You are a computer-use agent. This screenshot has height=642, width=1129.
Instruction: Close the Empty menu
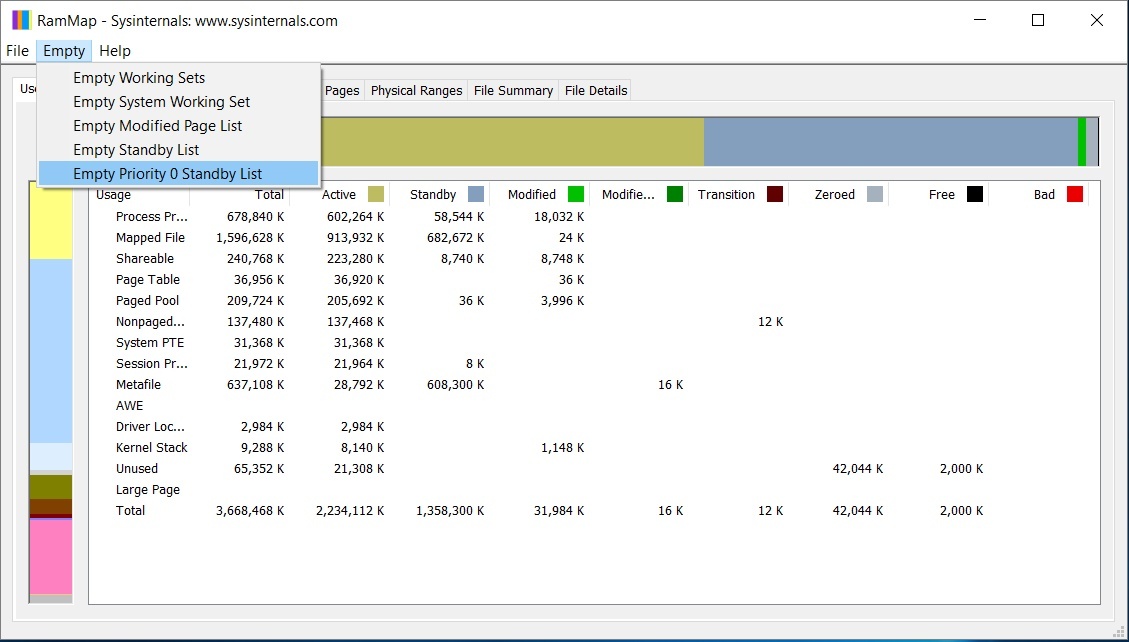[64, 51]
